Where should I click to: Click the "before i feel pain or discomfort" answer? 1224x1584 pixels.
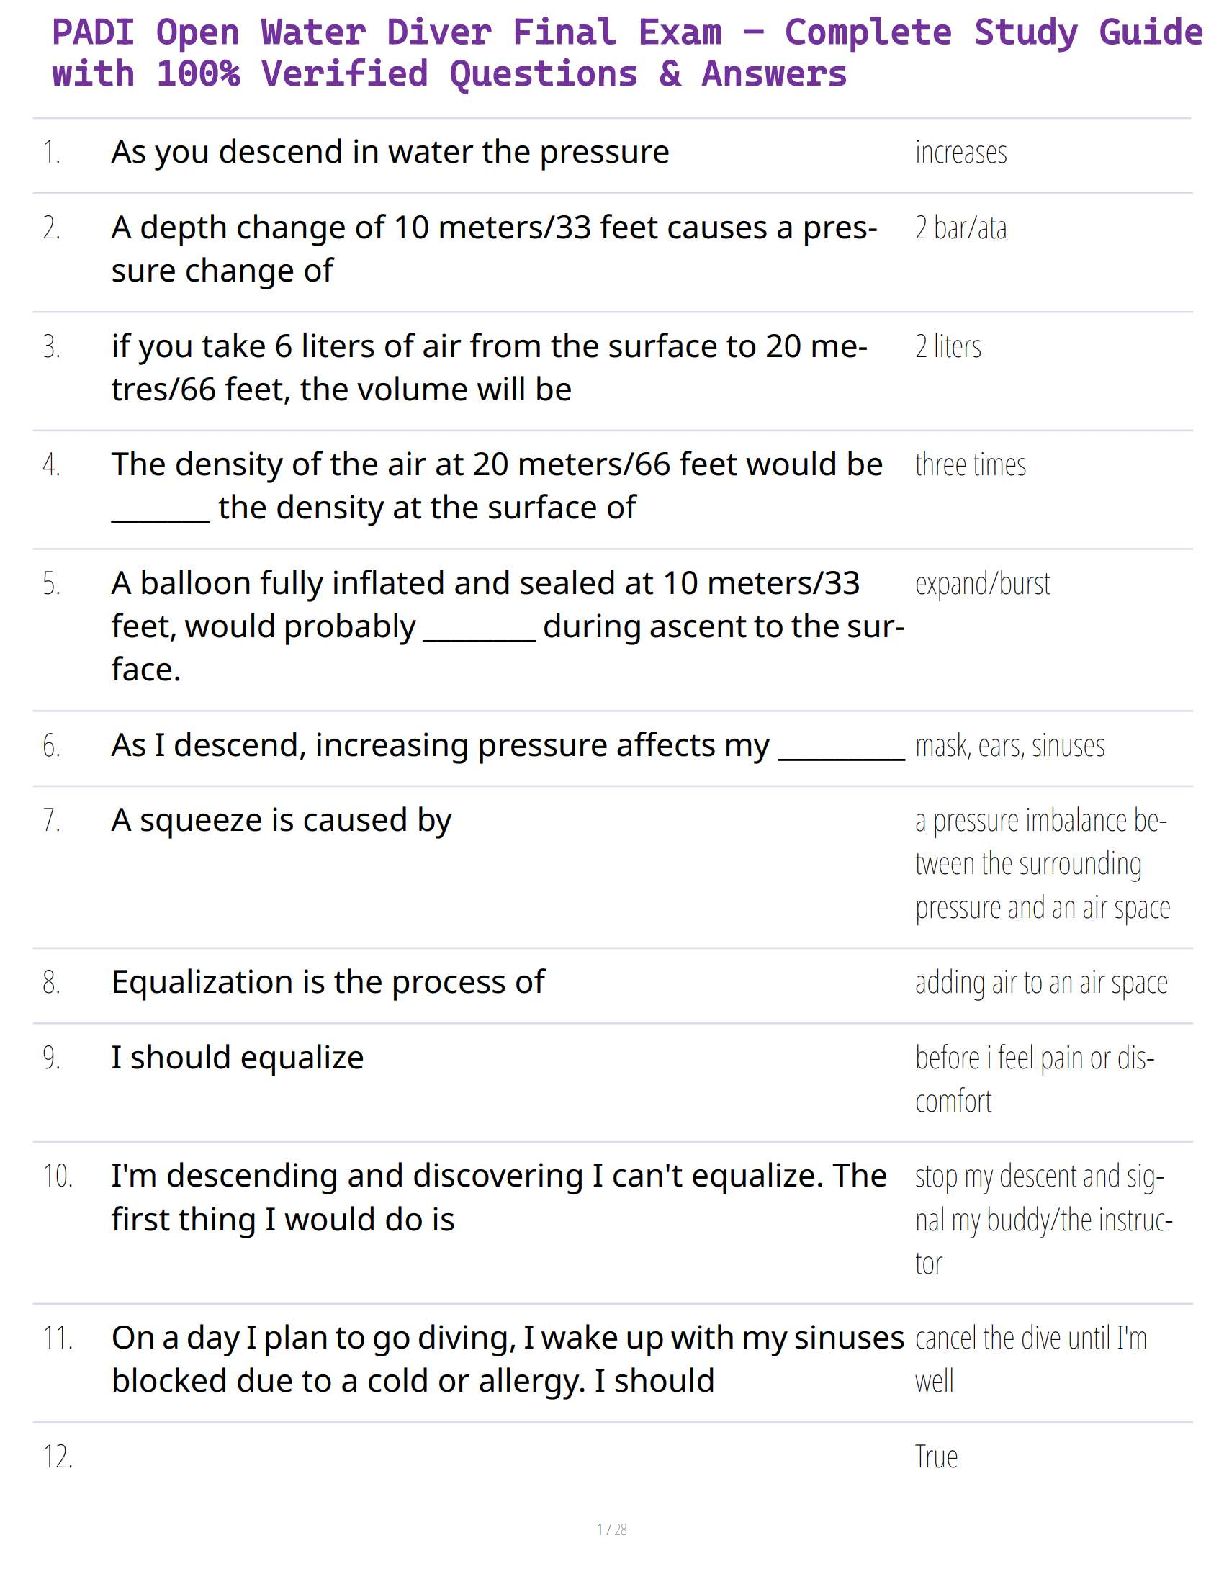point(1034,1079)
